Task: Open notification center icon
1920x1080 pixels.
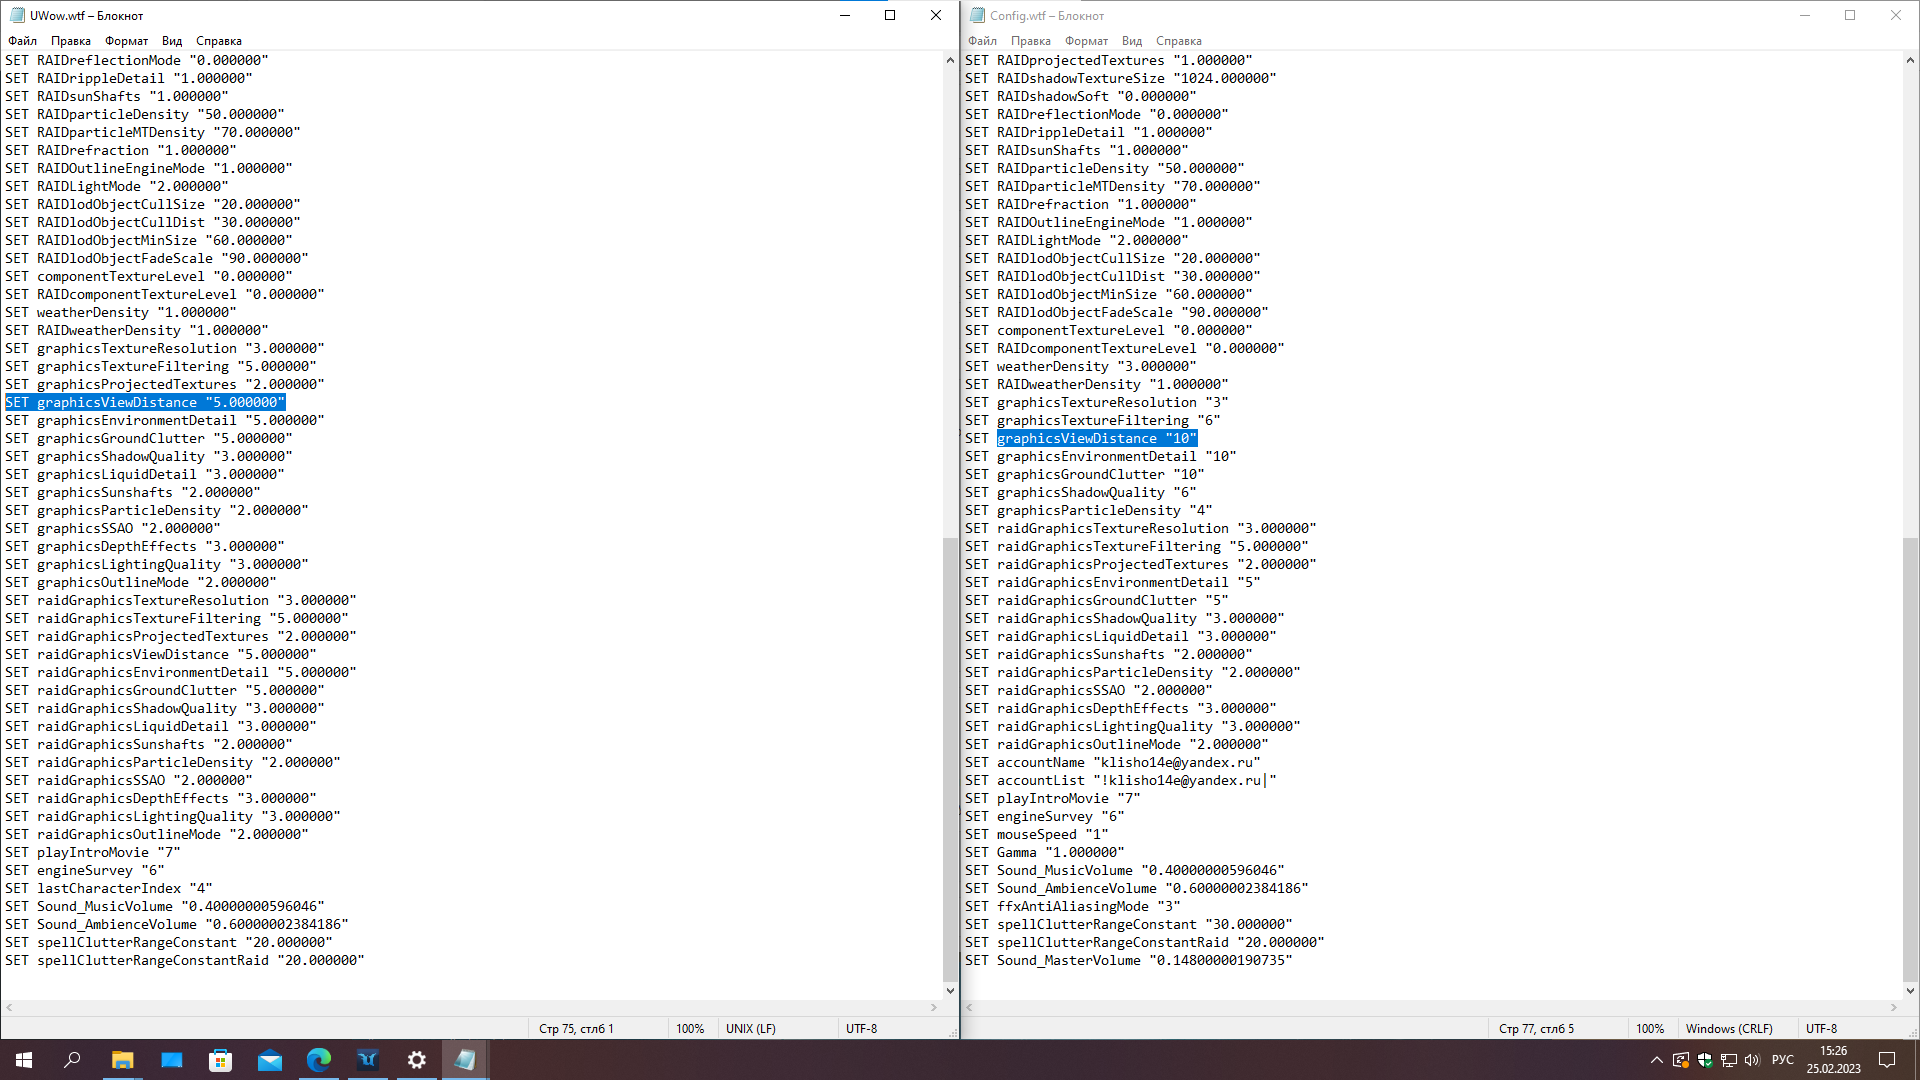Action: 1887,1060
